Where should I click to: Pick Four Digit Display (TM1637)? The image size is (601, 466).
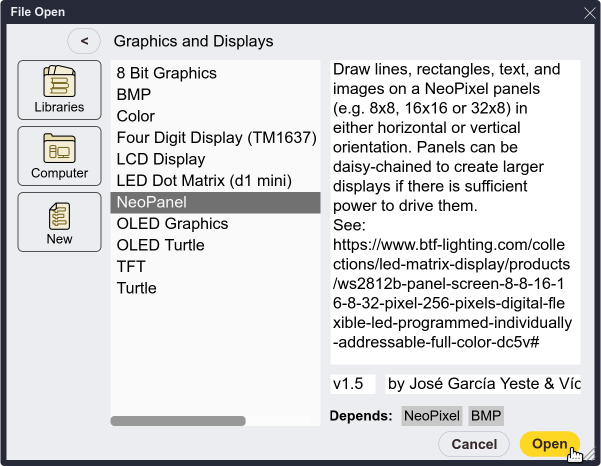point(216,138)
